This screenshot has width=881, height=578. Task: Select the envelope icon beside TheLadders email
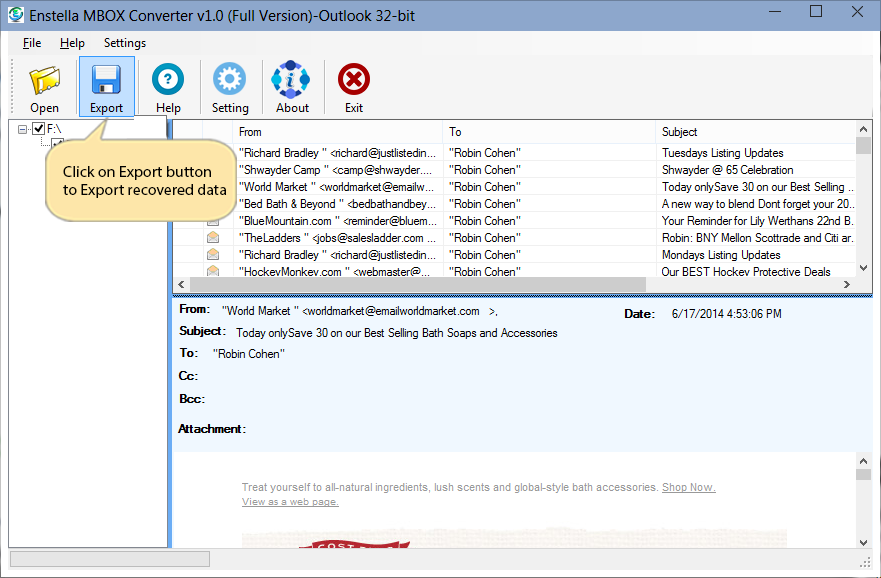coord(213,238)
